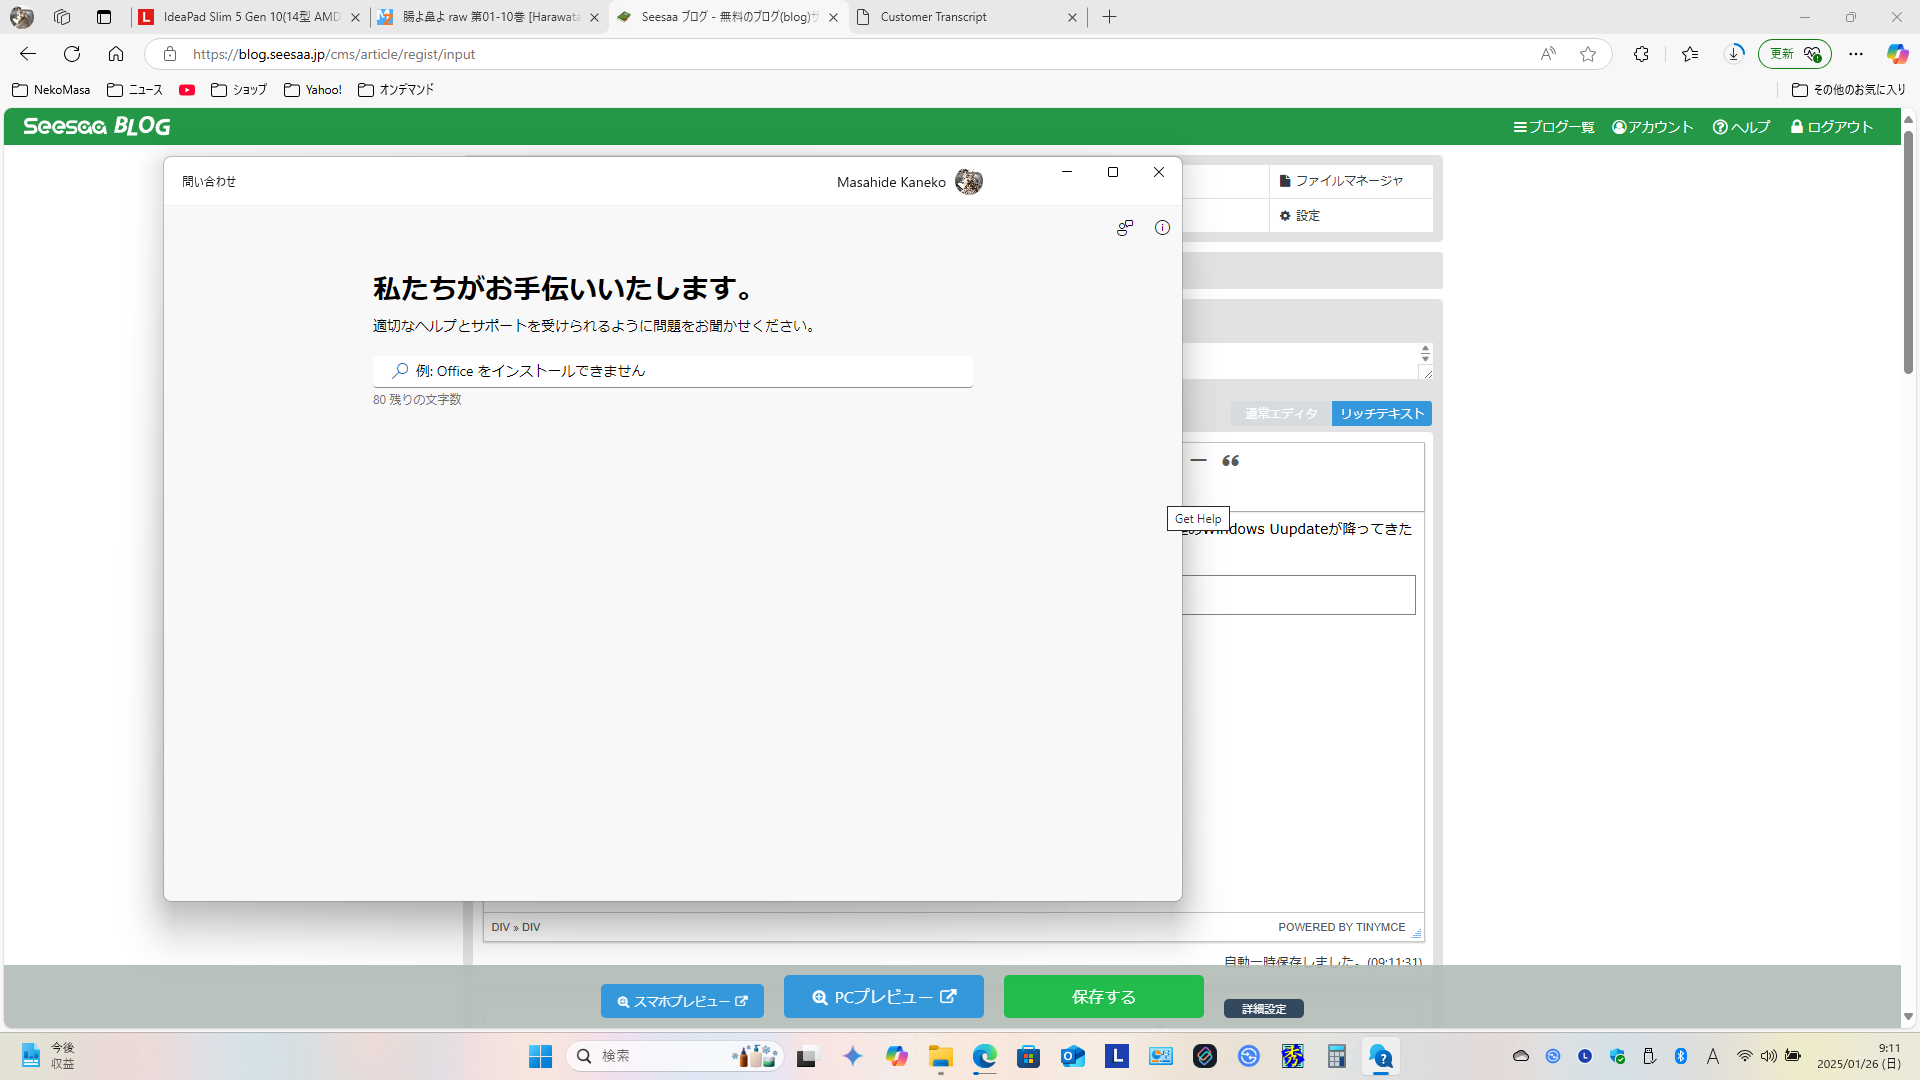Open the オンデマンド bookmarks folder
Viewport: 1920px width, 1080px height.
[396, 90]
